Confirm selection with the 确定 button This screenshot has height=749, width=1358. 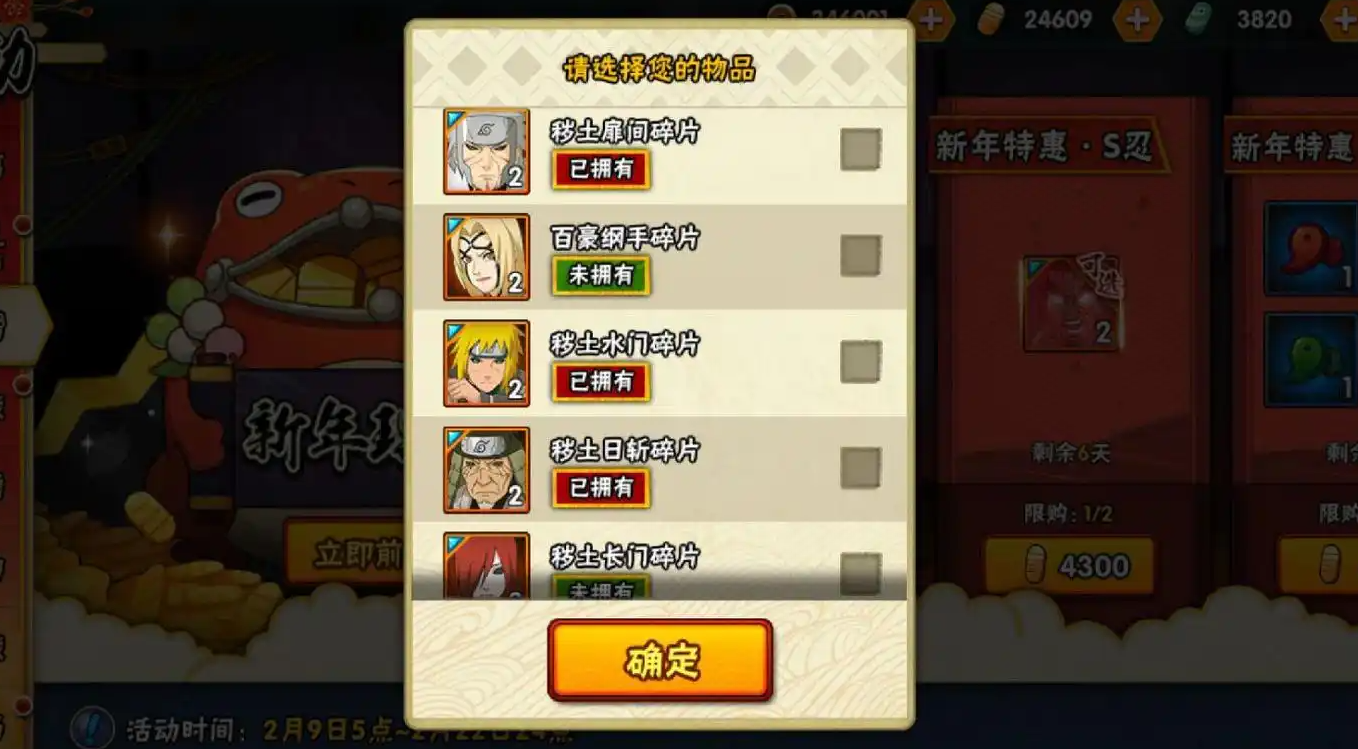click(x=660, y=660)
